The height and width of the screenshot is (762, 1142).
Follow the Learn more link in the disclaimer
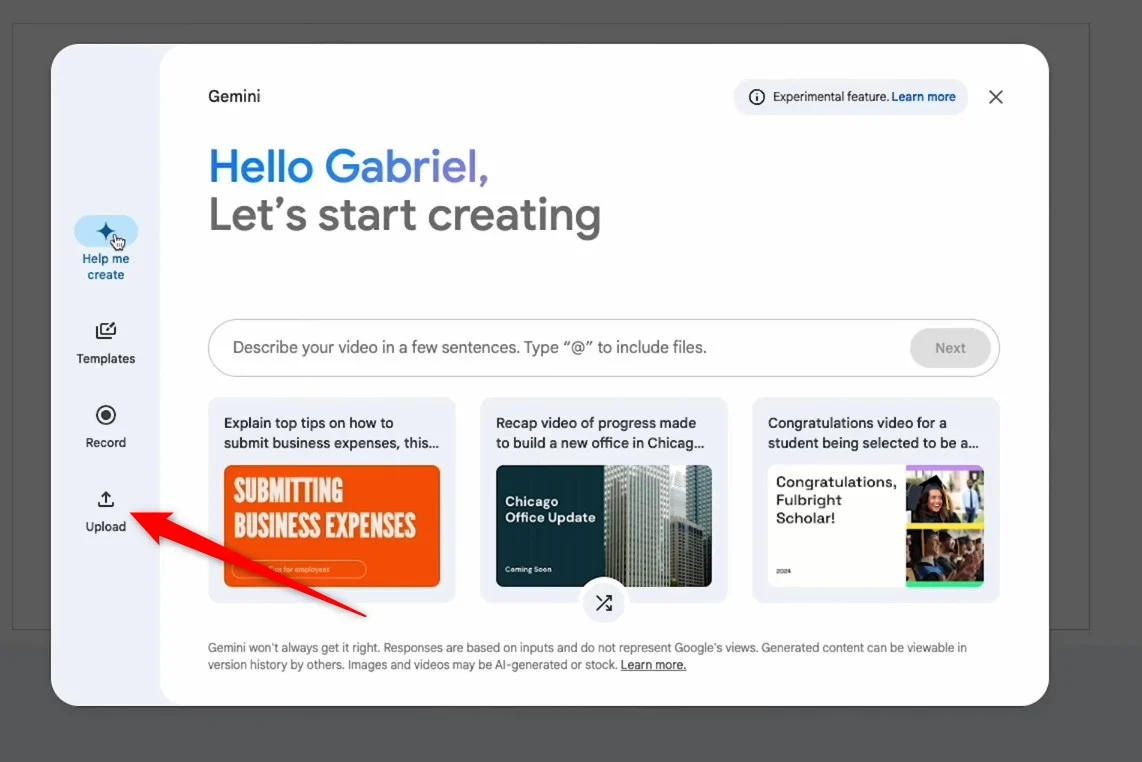pos(653,665)
